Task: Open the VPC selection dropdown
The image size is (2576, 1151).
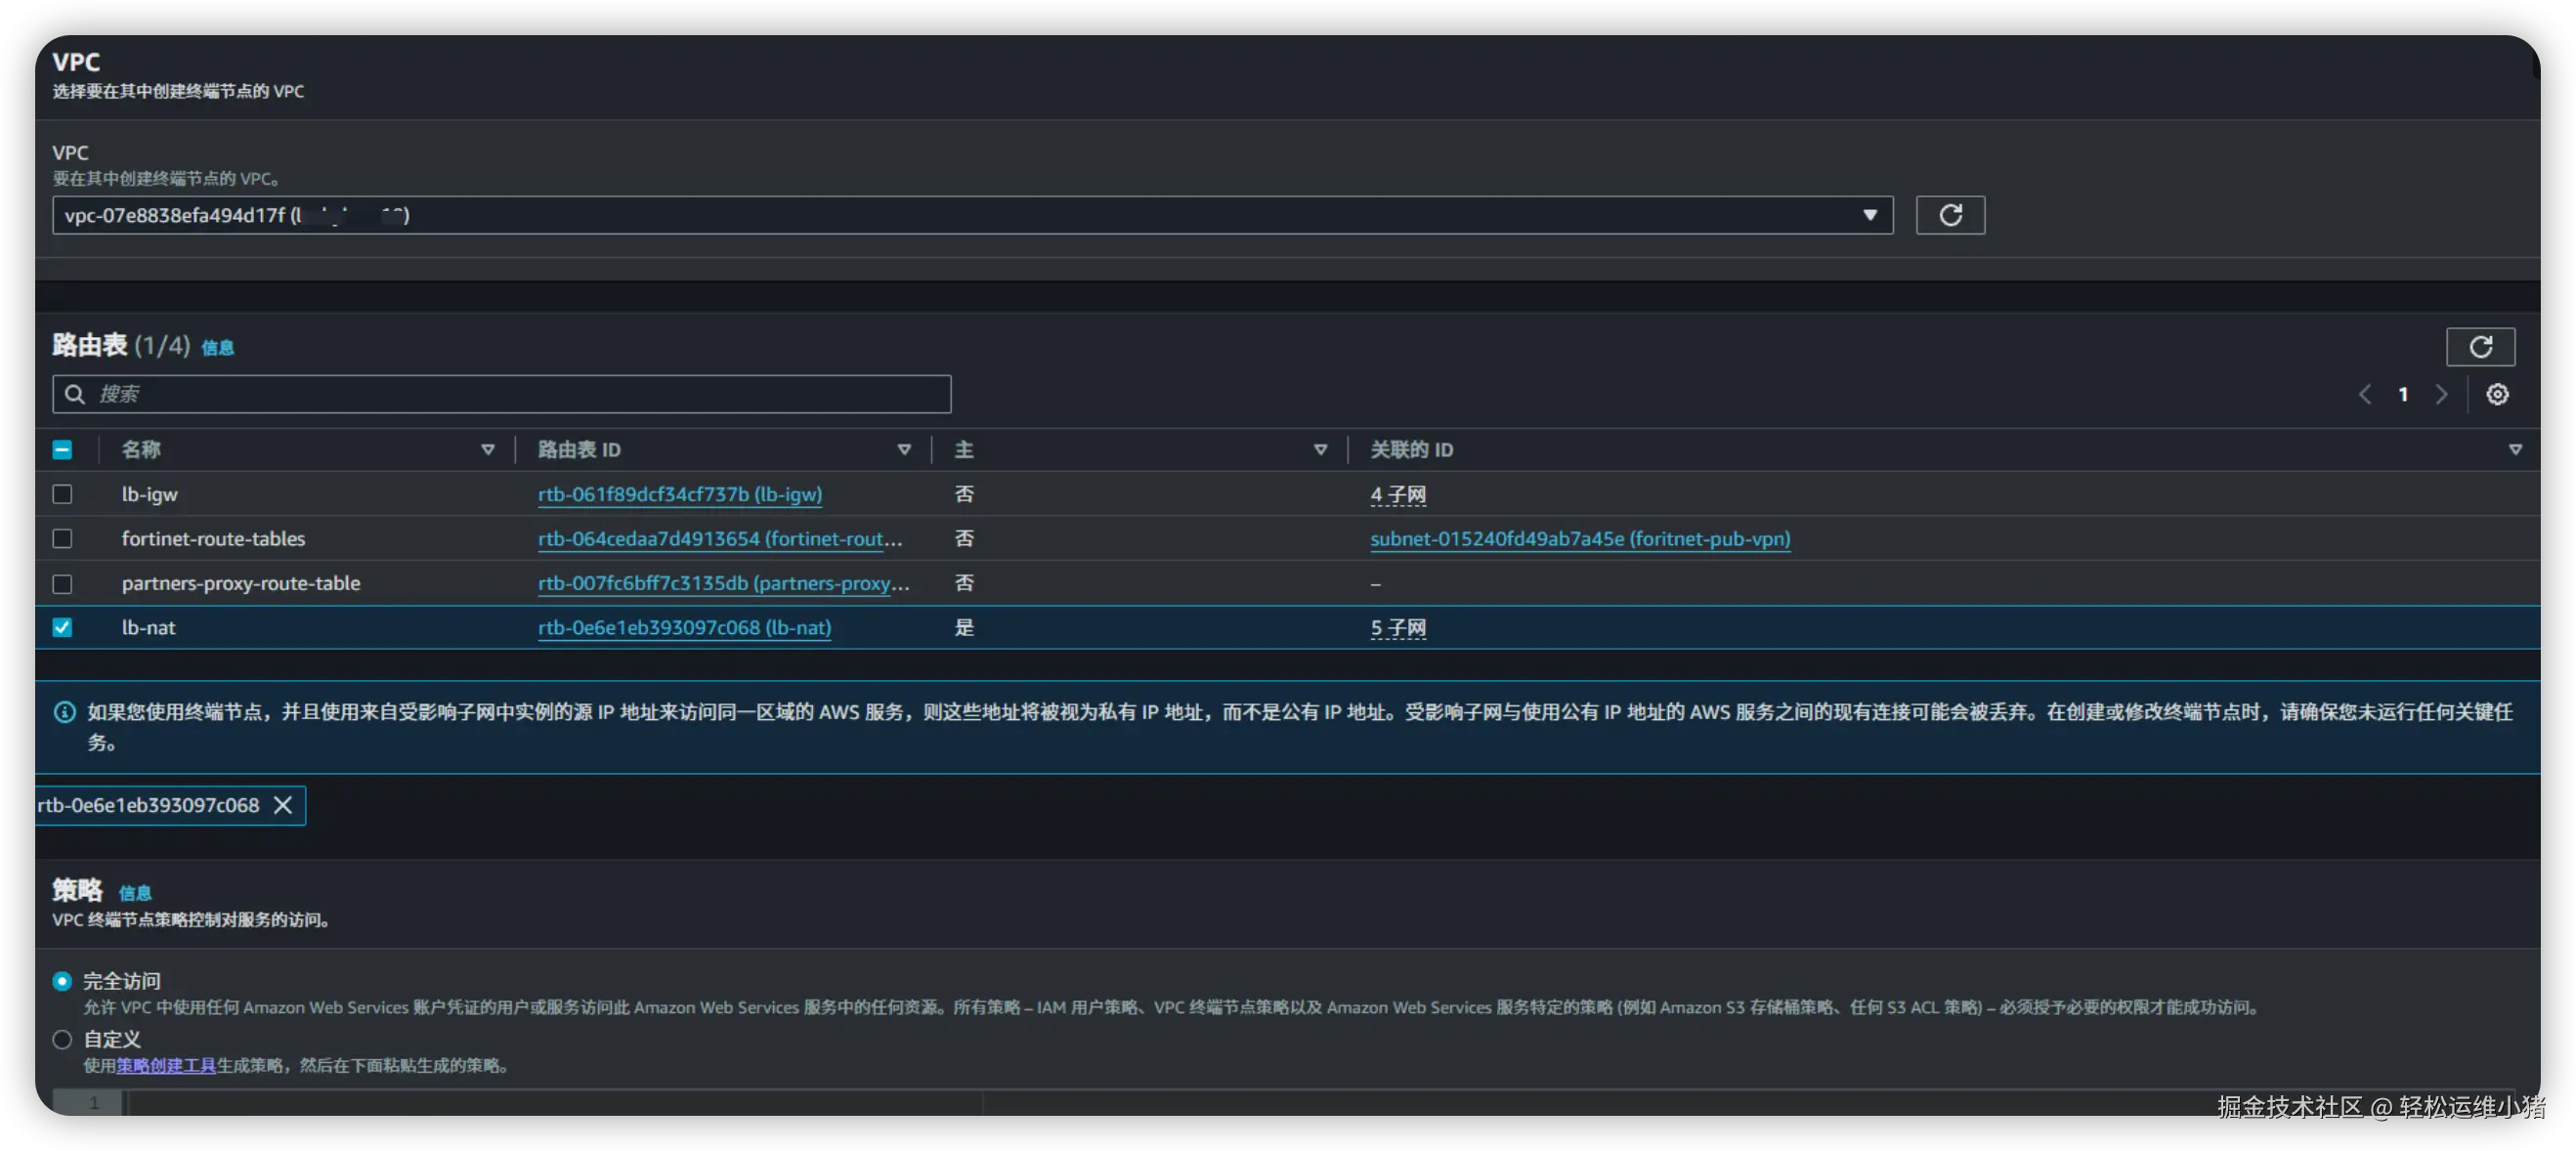Action: [1868, 215]
